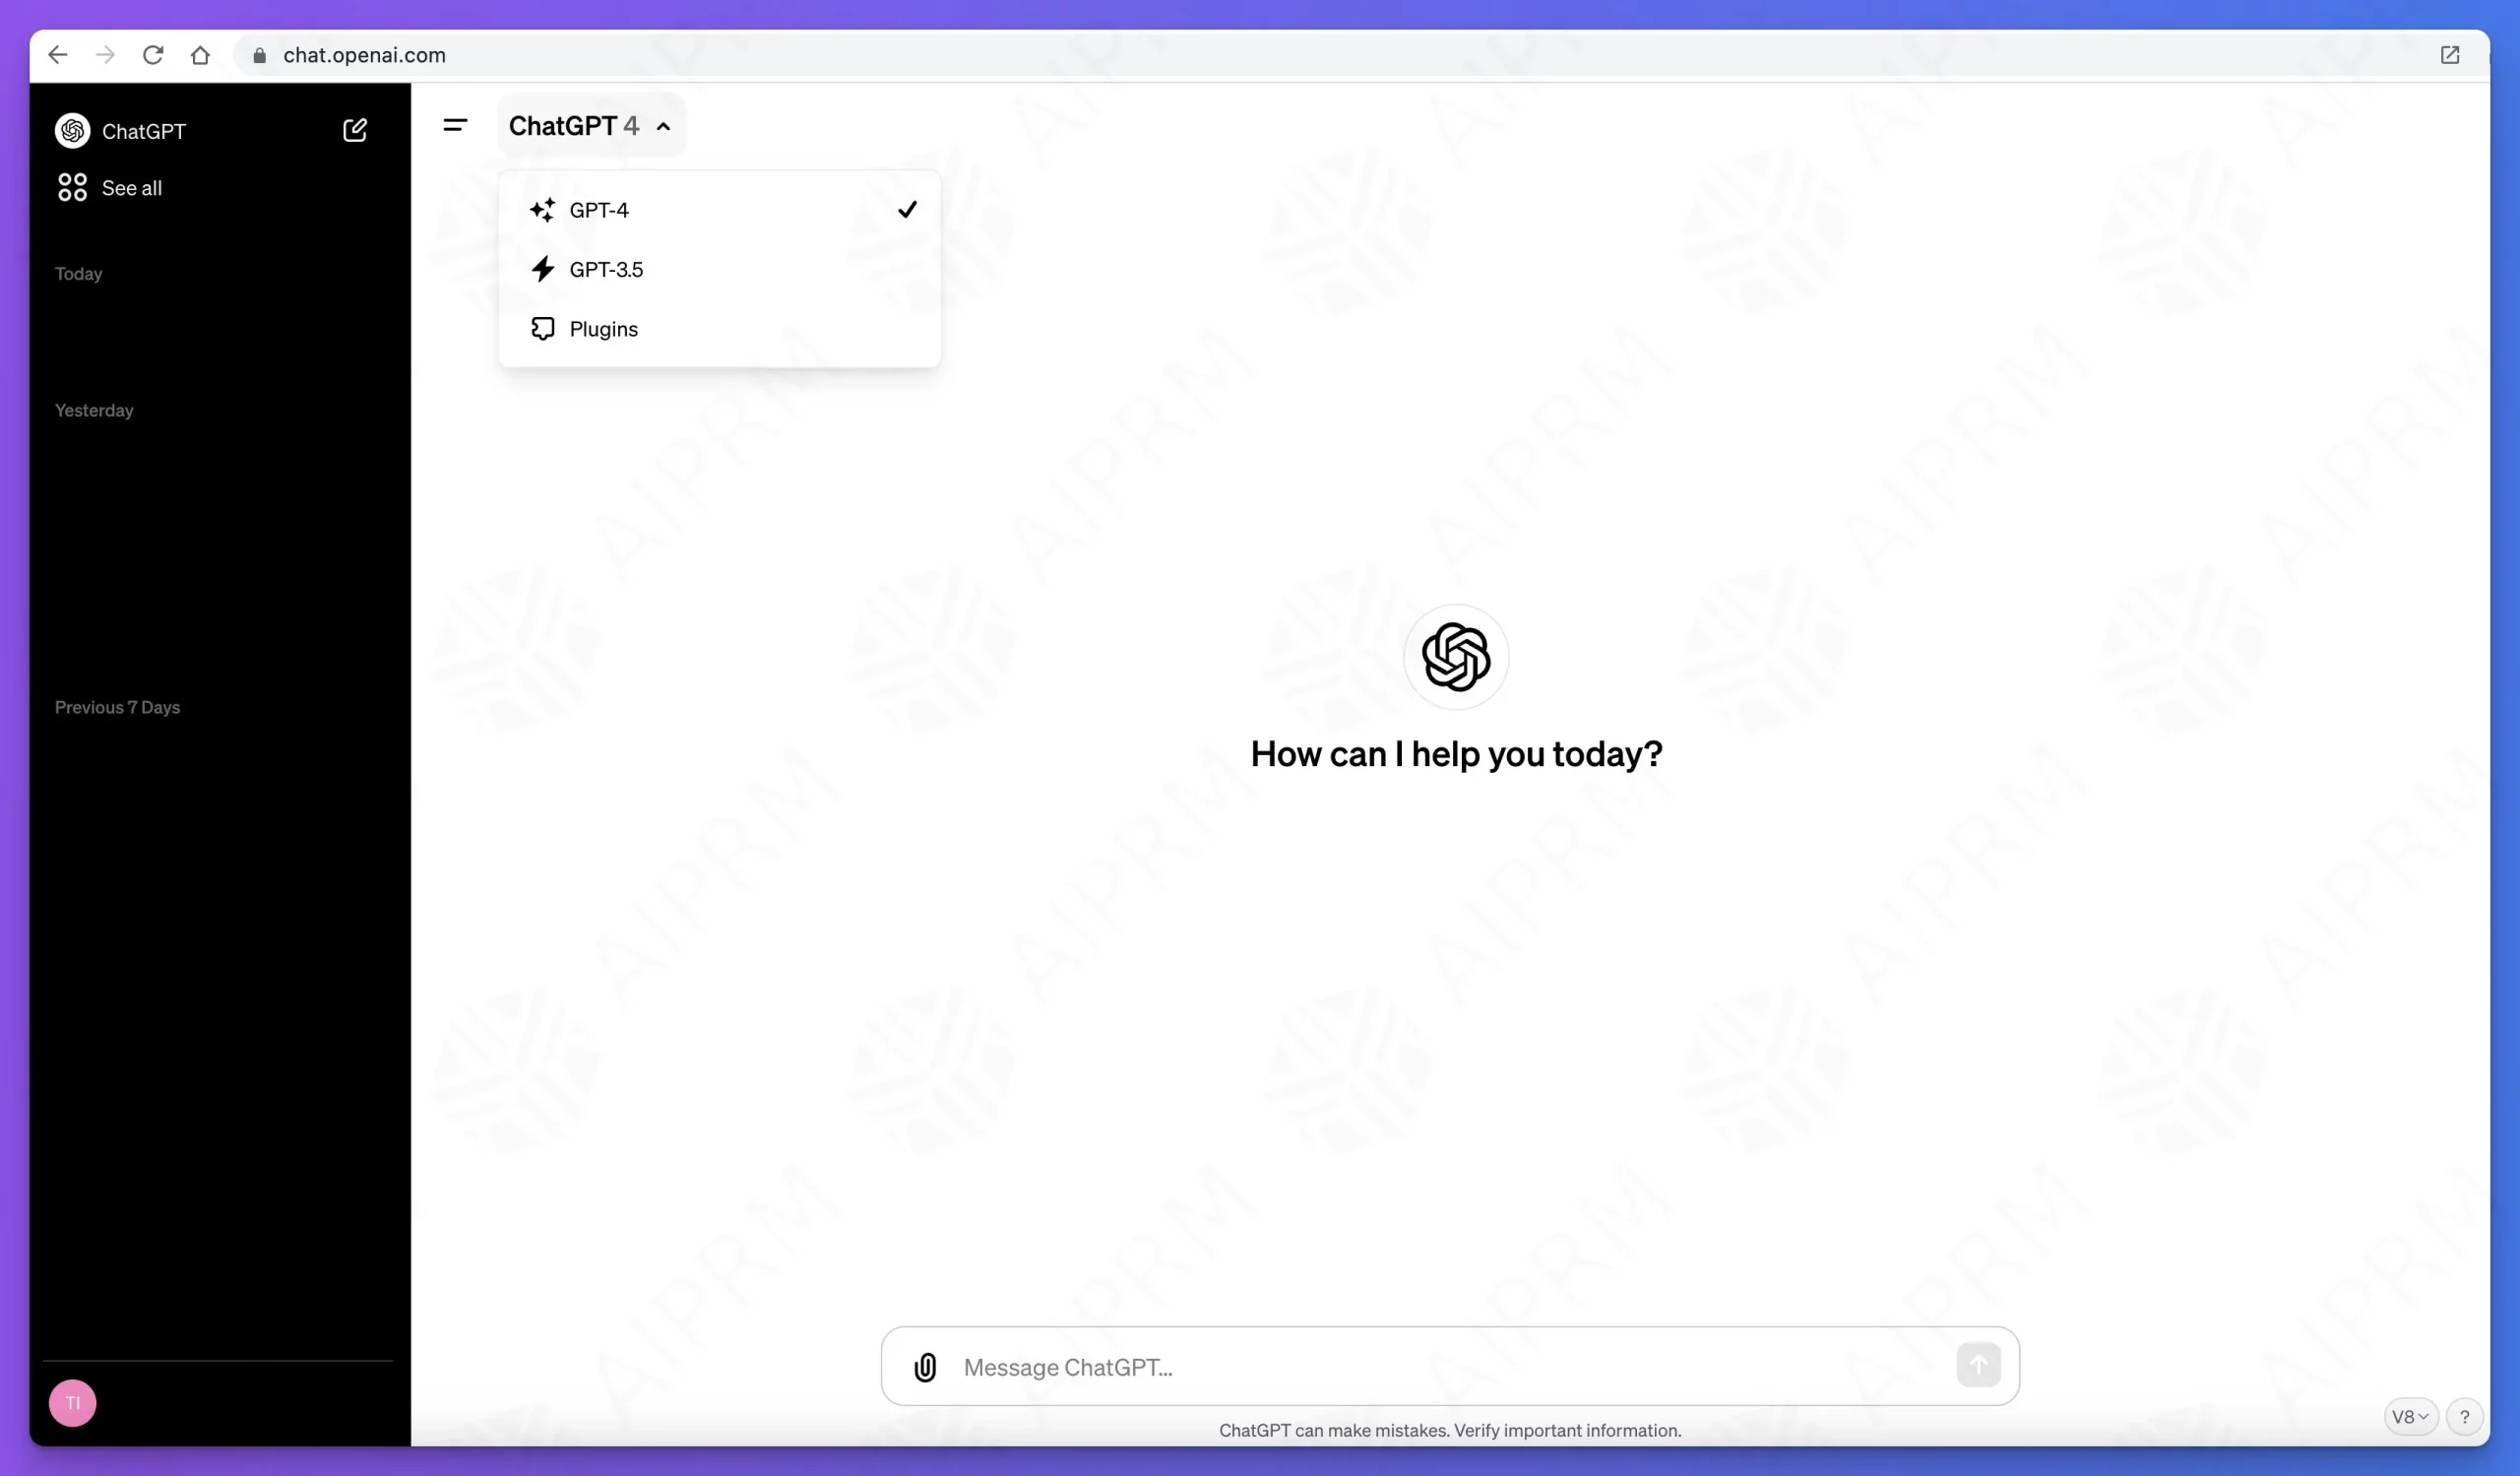Image resolution: width=2520 pixels, height=1476 pixels.
Task: Expand the ChatGPT 4 model selector dropdown
Action: click(x=590, y=125)
